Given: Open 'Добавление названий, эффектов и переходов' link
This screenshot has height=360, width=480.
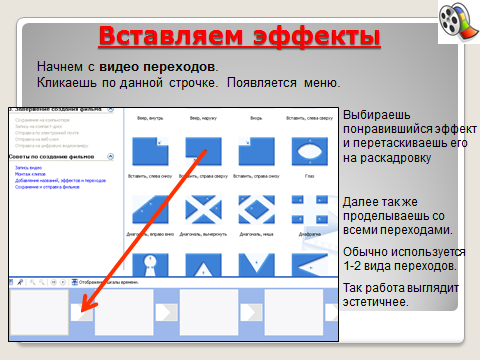Looking at the screenshot, I should click(x=60, y=180).
